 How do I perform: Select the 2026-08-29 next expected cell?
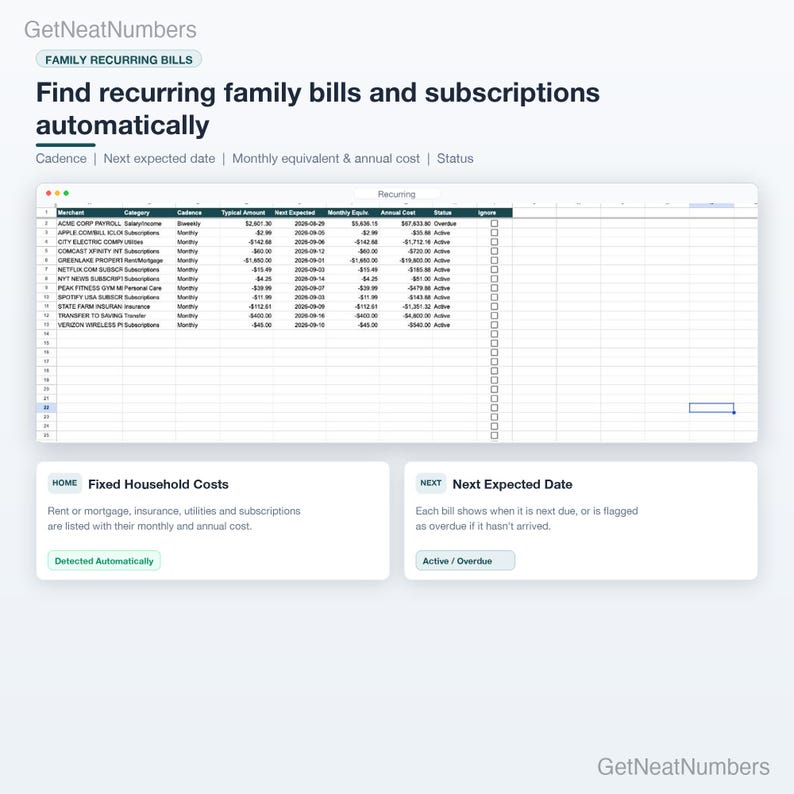299,223
